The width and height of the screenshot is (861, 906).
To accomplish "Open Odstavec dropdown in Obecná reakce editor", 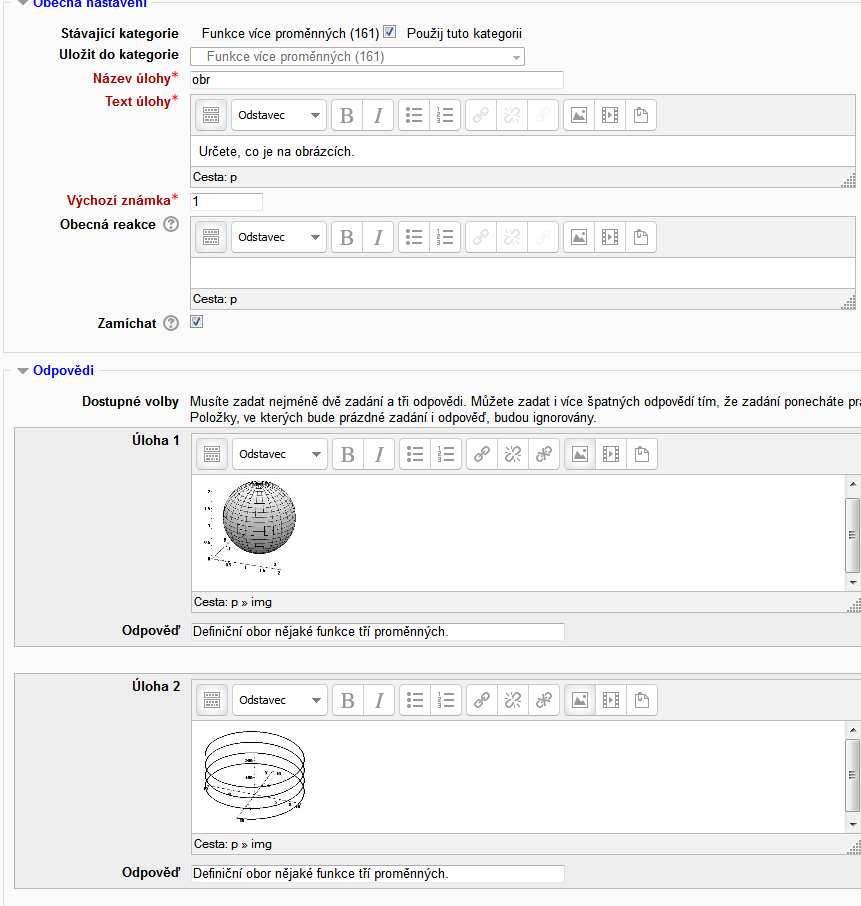I will (279, 237).
